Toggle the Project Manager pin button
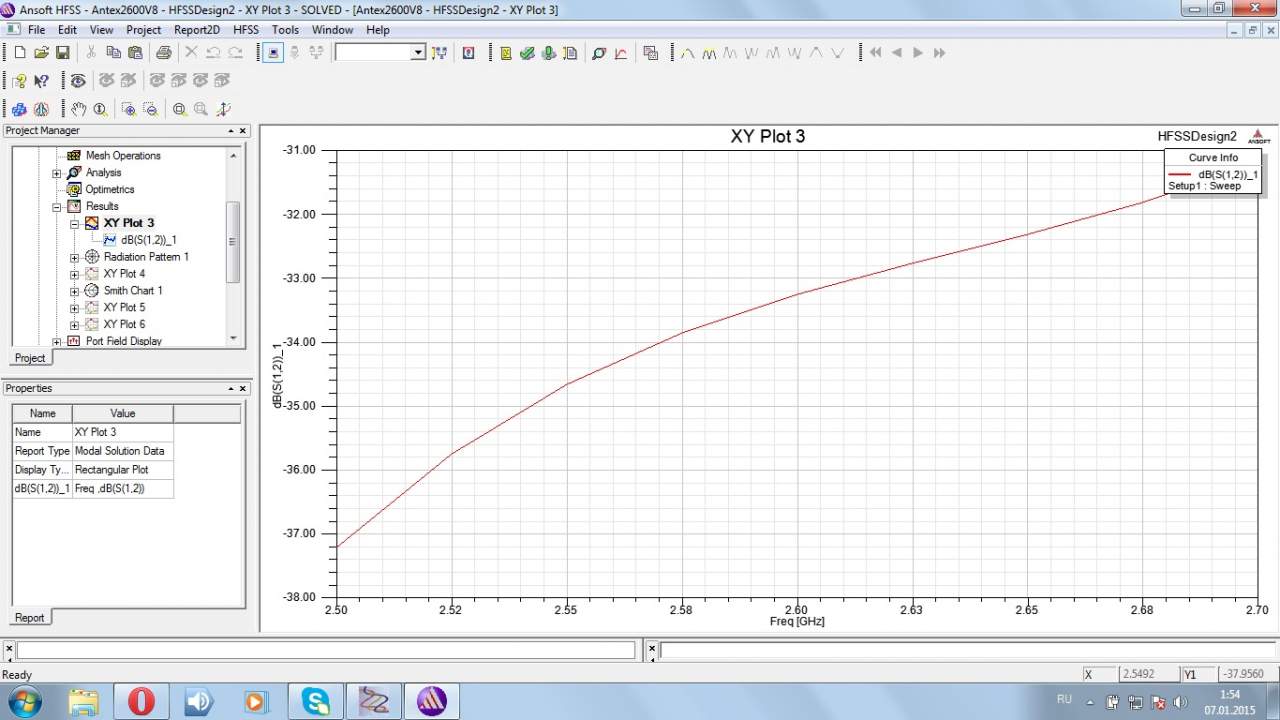This screenshot has height=720, width=1280. (229, 131)
